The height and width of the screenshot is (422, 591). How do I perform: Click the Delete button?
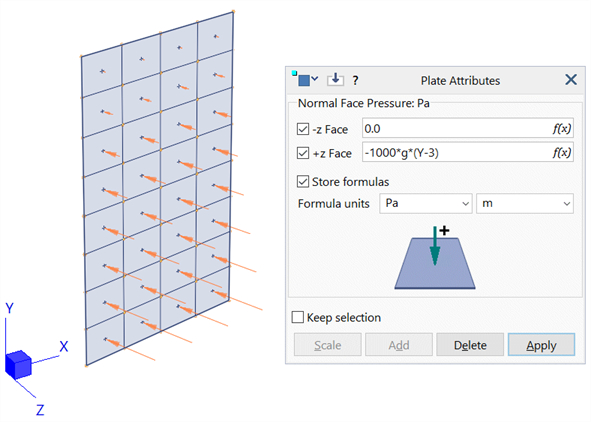pos(470,345)
